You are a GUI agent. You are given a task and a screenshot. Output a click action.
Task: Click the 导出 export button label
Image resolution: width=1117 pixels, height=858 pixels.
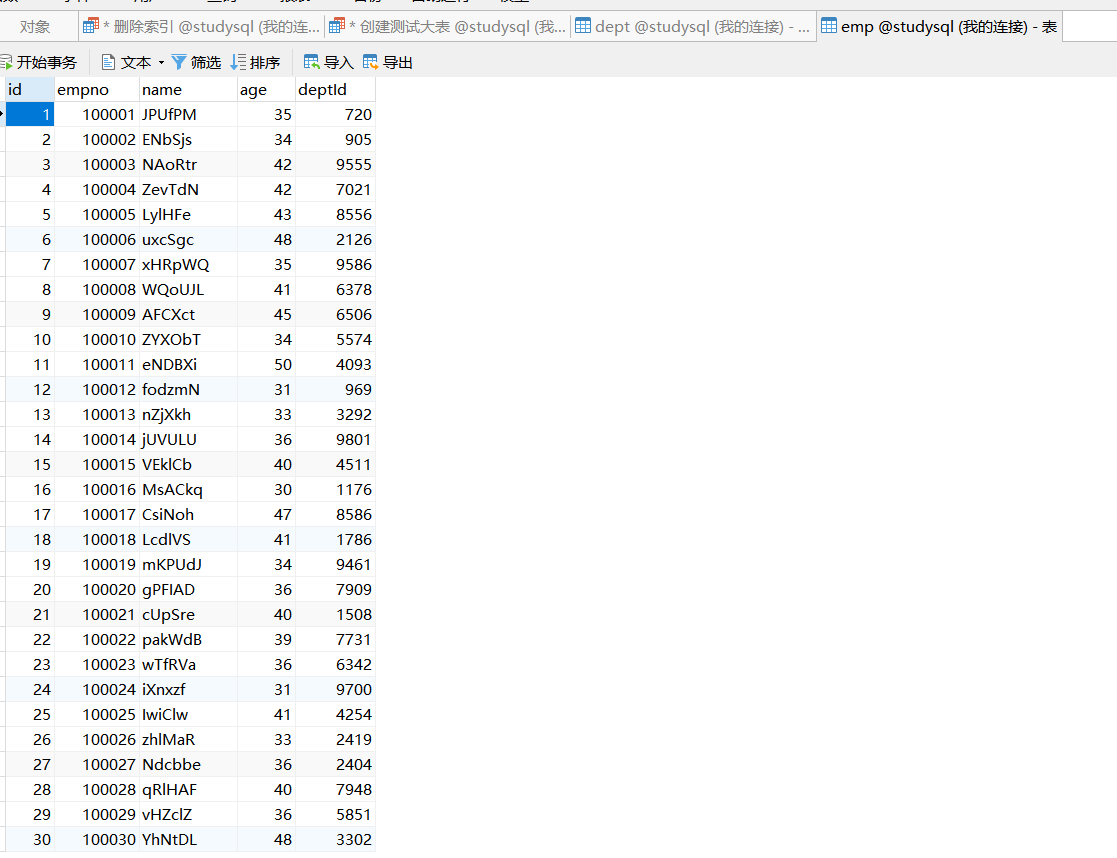point(398,63)
